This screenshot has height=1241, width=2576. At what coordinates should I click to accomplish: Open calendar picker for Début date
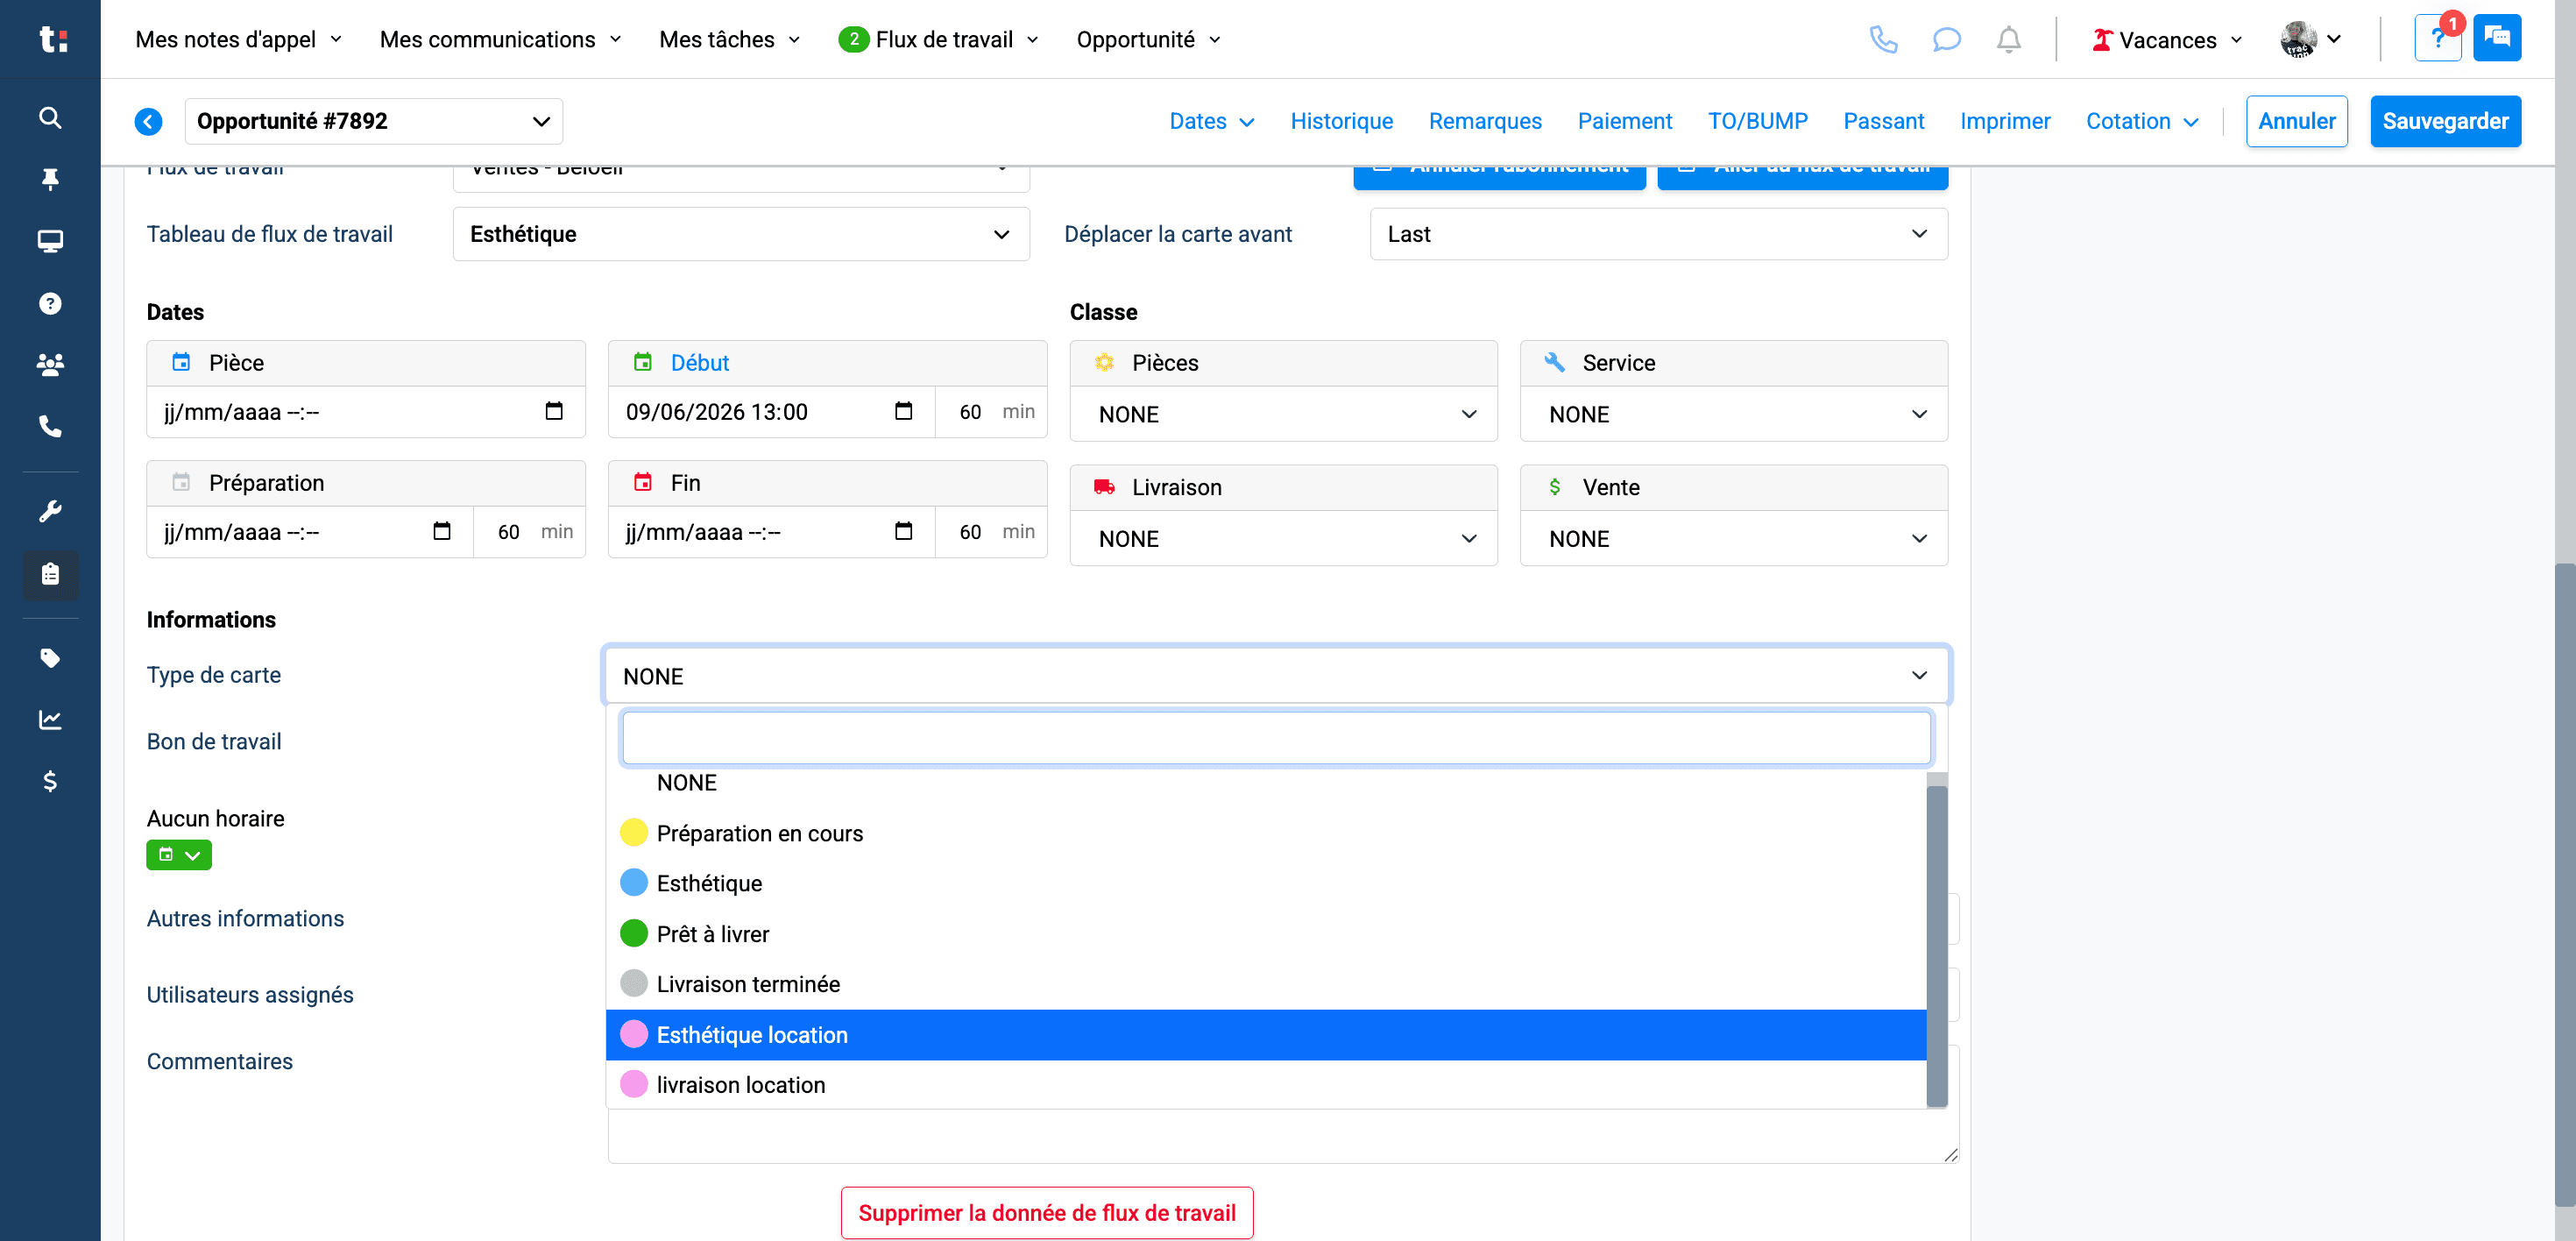click(x=903, y=411)
